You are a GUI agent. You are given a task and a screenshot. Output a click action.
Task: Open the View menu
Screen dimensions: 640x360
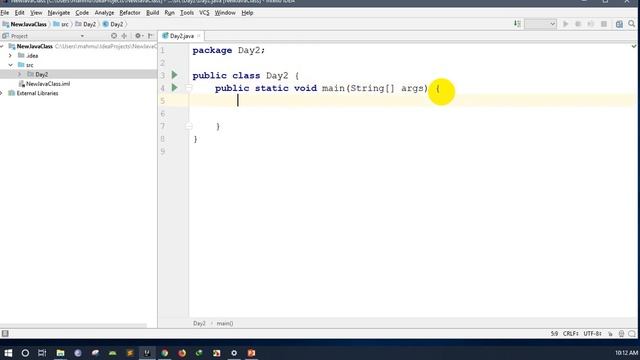pos(36,13)
